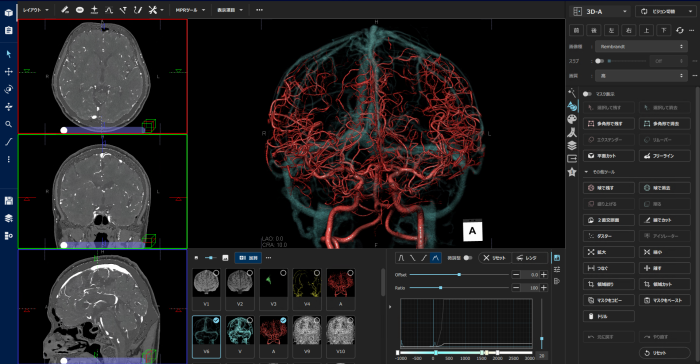Open the wrench tools dropdown arrow
This screenshot has height=364, width=700.
162,10
